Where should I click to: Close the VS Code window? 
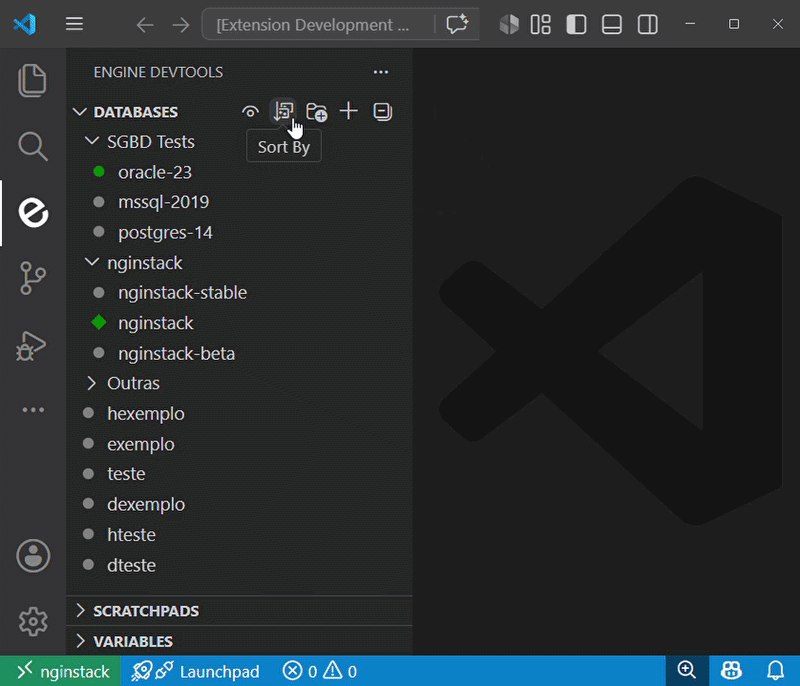(778, 24)
